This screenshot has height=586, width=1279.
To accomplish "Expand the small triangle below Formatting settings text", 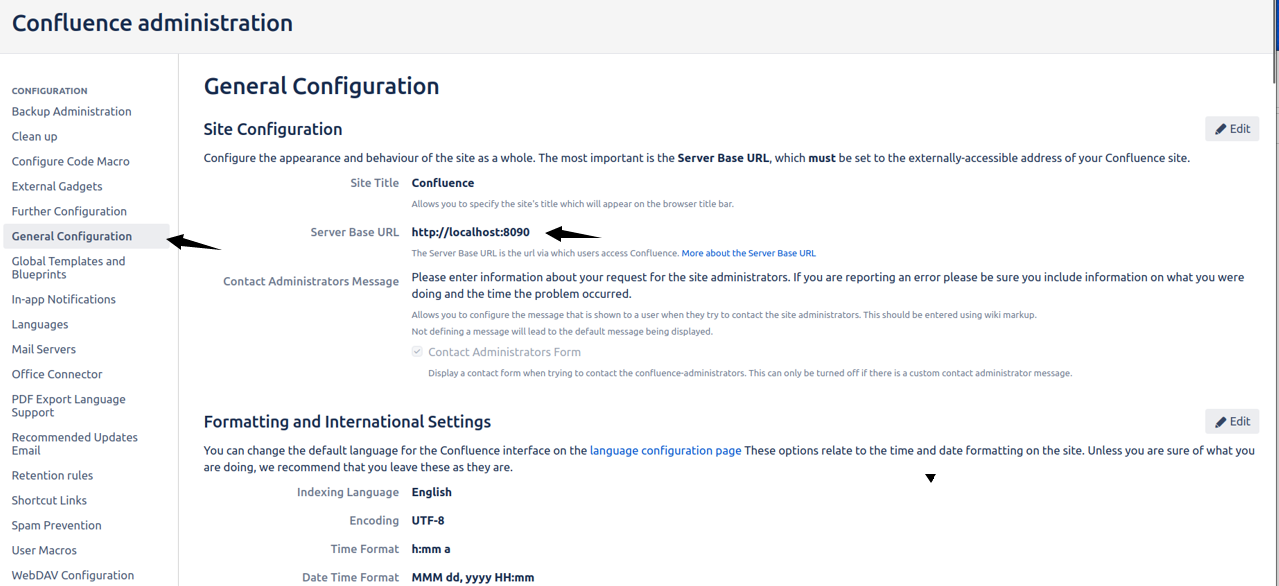I will point(930,478).
